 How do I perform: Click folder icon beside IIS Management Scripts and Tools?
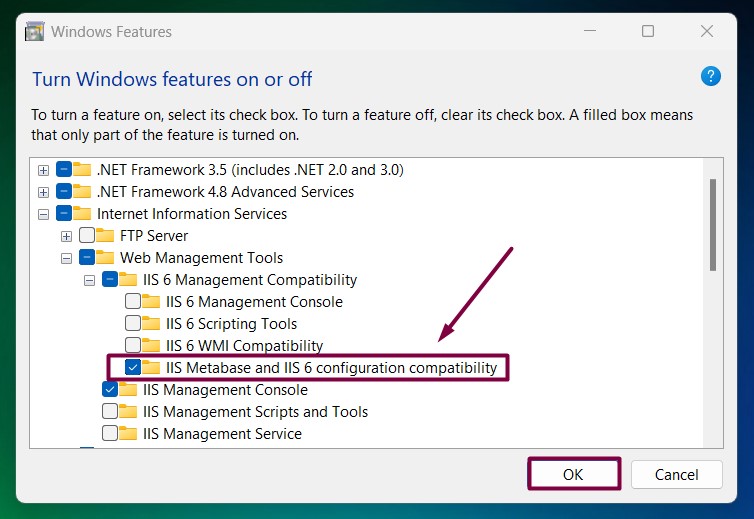click(x=128, y=412)
